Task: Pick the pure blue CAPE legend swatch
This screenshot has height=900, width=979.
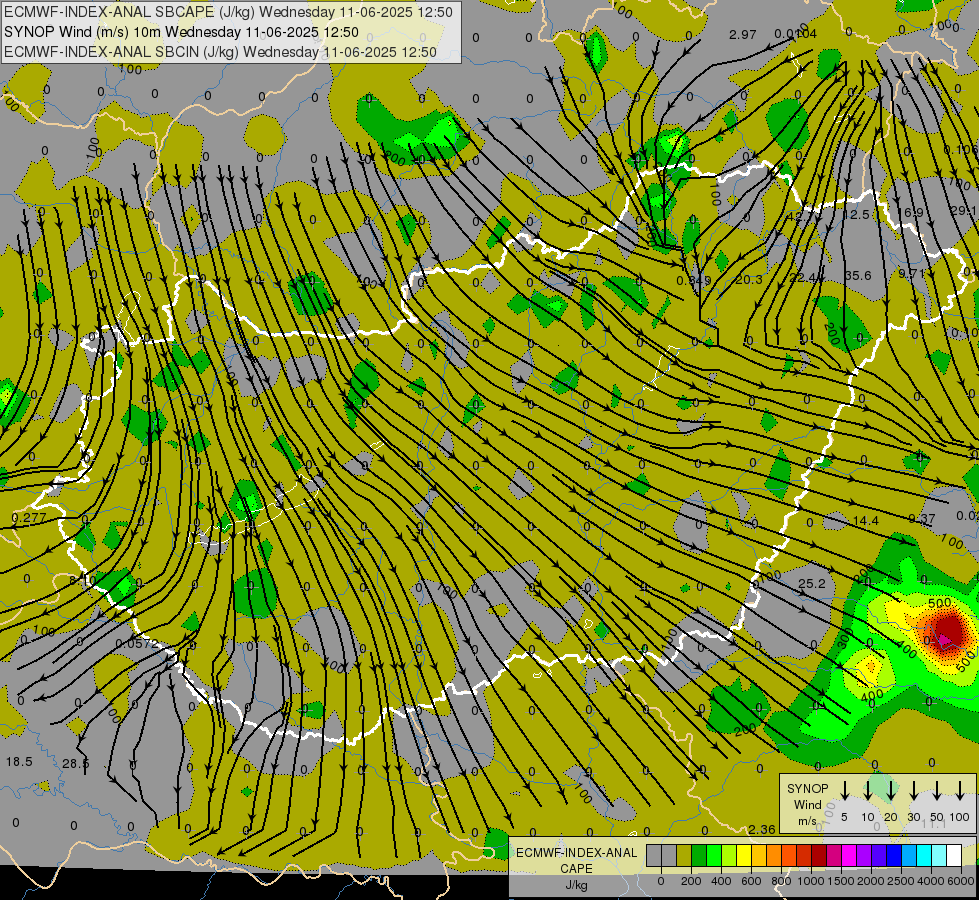Action: (893, 855)
